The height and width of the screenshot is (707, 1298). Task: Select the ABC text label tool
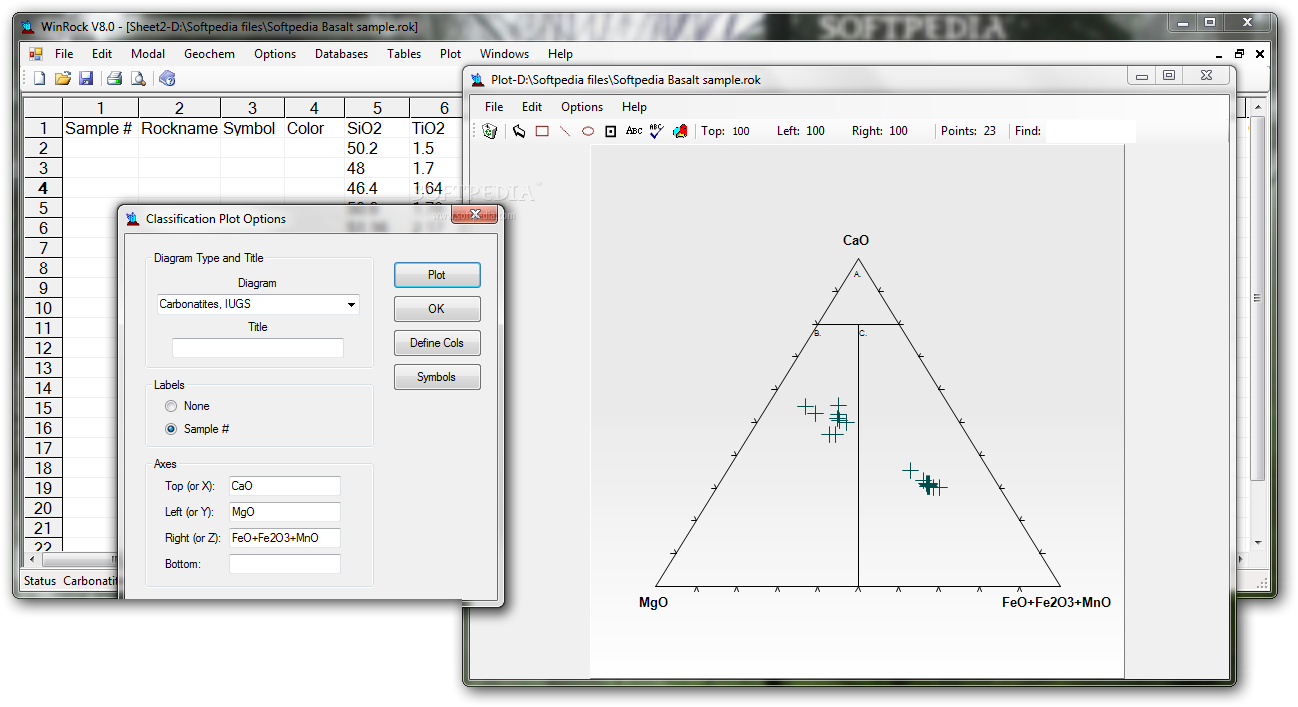(634, 131)
